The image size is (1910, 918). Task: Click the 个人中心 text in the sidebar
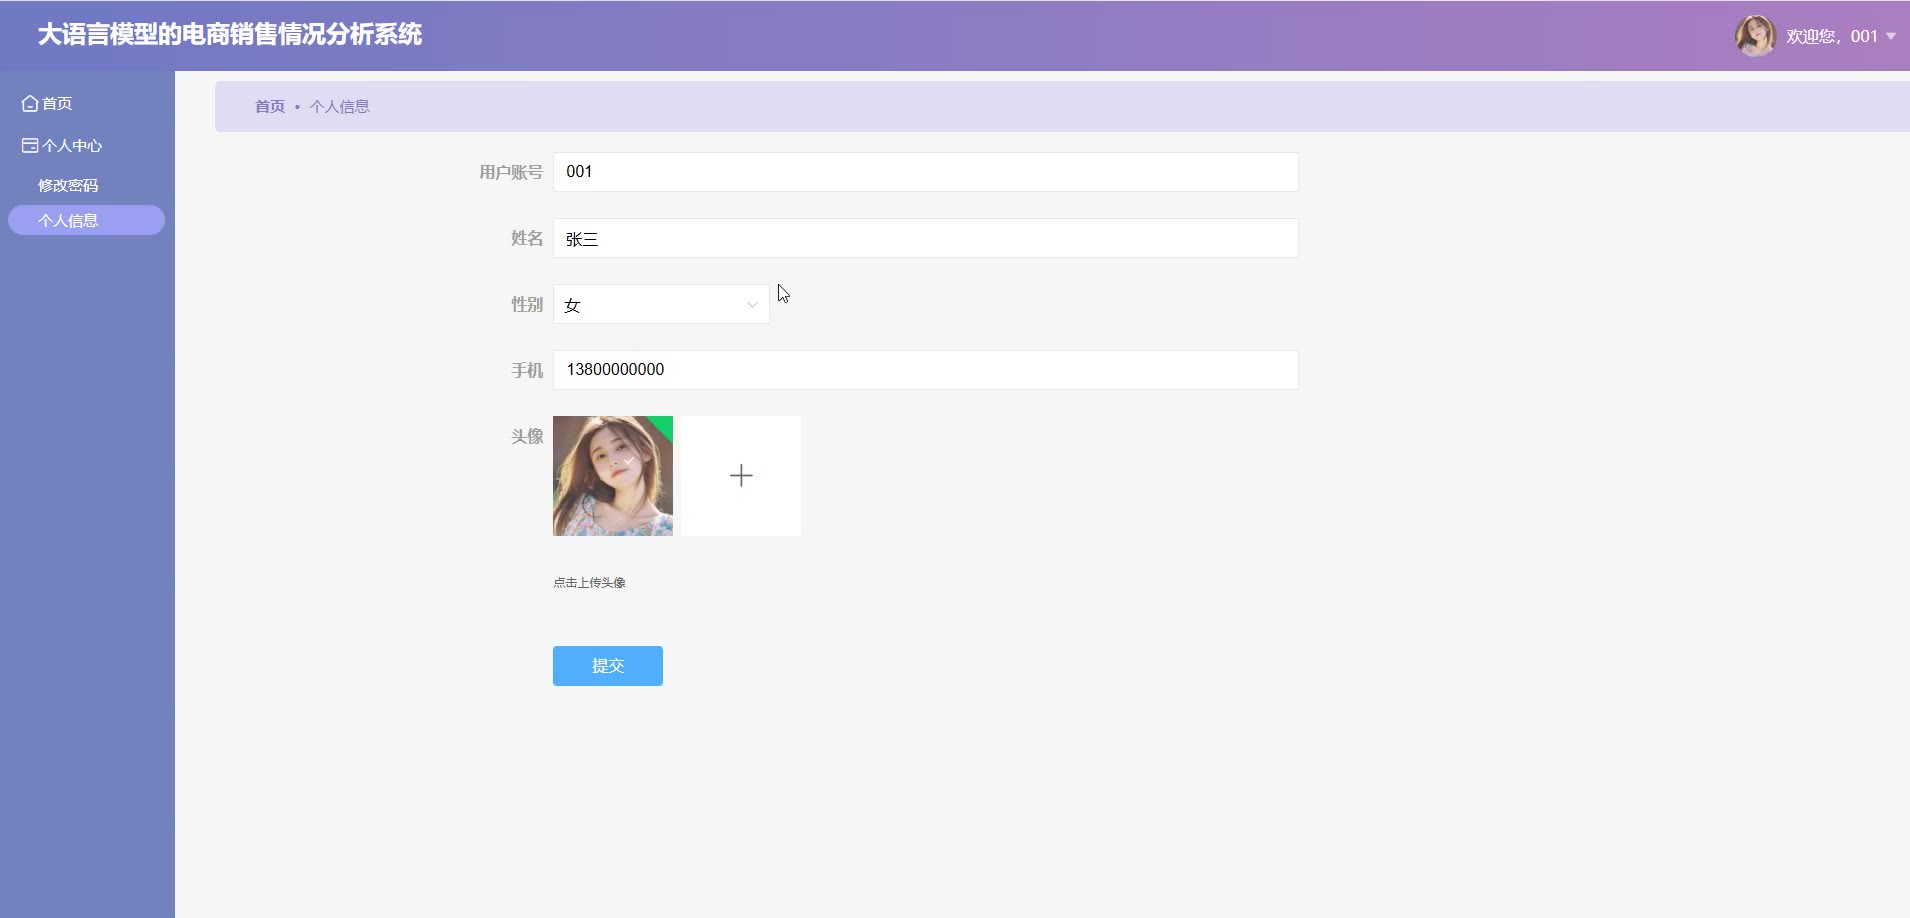pyautogui.click(x=72, y=145)
